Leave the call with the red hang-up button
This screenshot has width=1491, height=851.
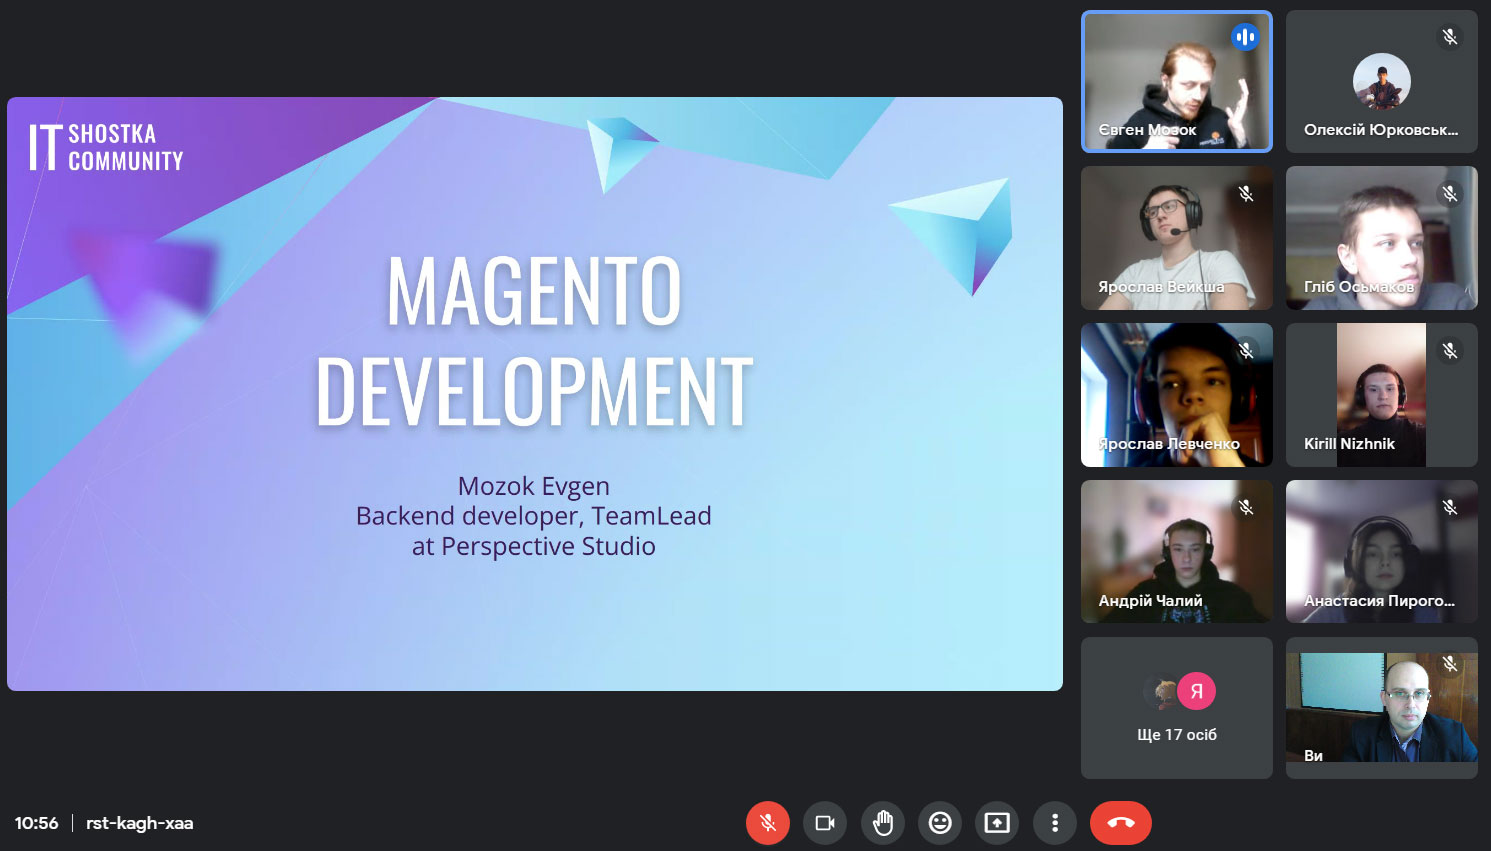(1121, 823)
